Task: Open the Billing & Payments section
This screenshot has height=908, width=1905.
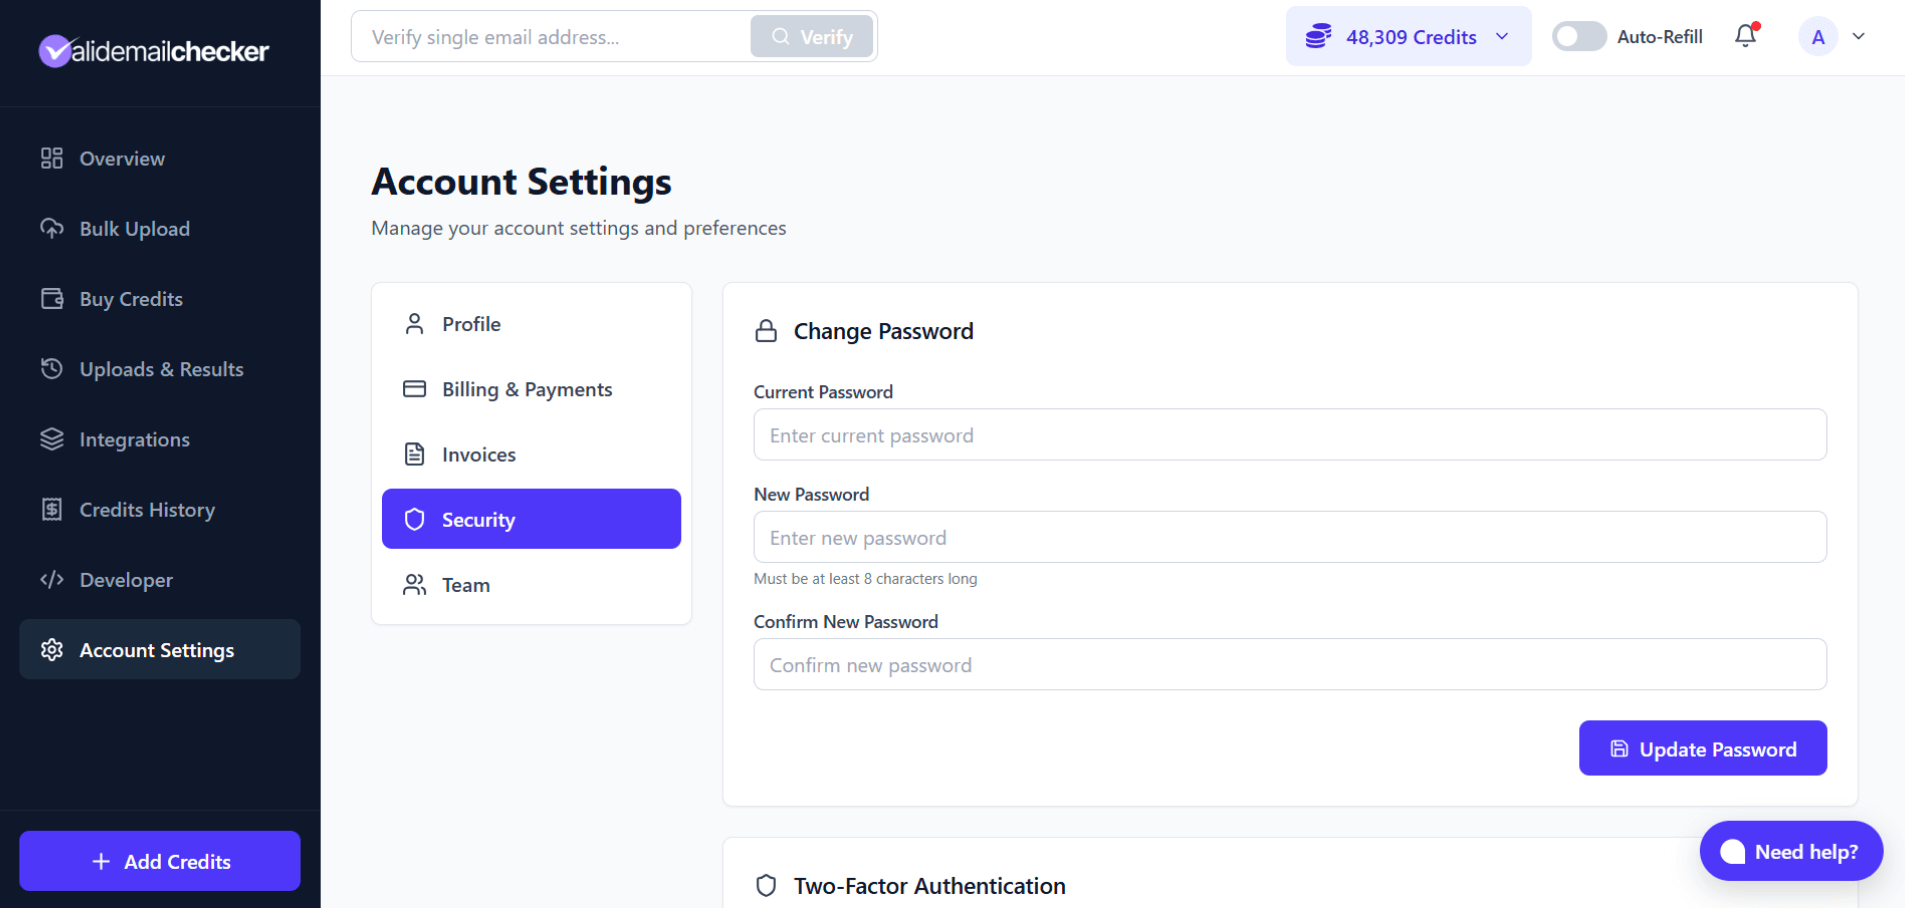Action: [x=527, y=389]
